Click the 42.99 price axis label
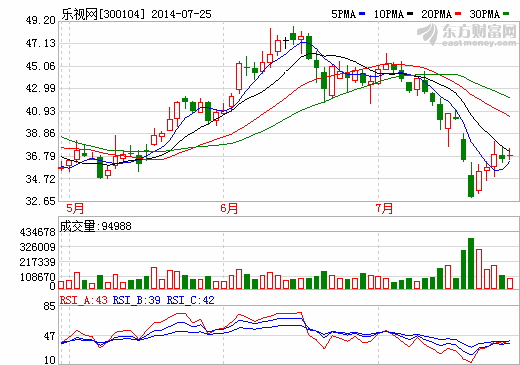520x365 pixels. [x=40, y=88]
